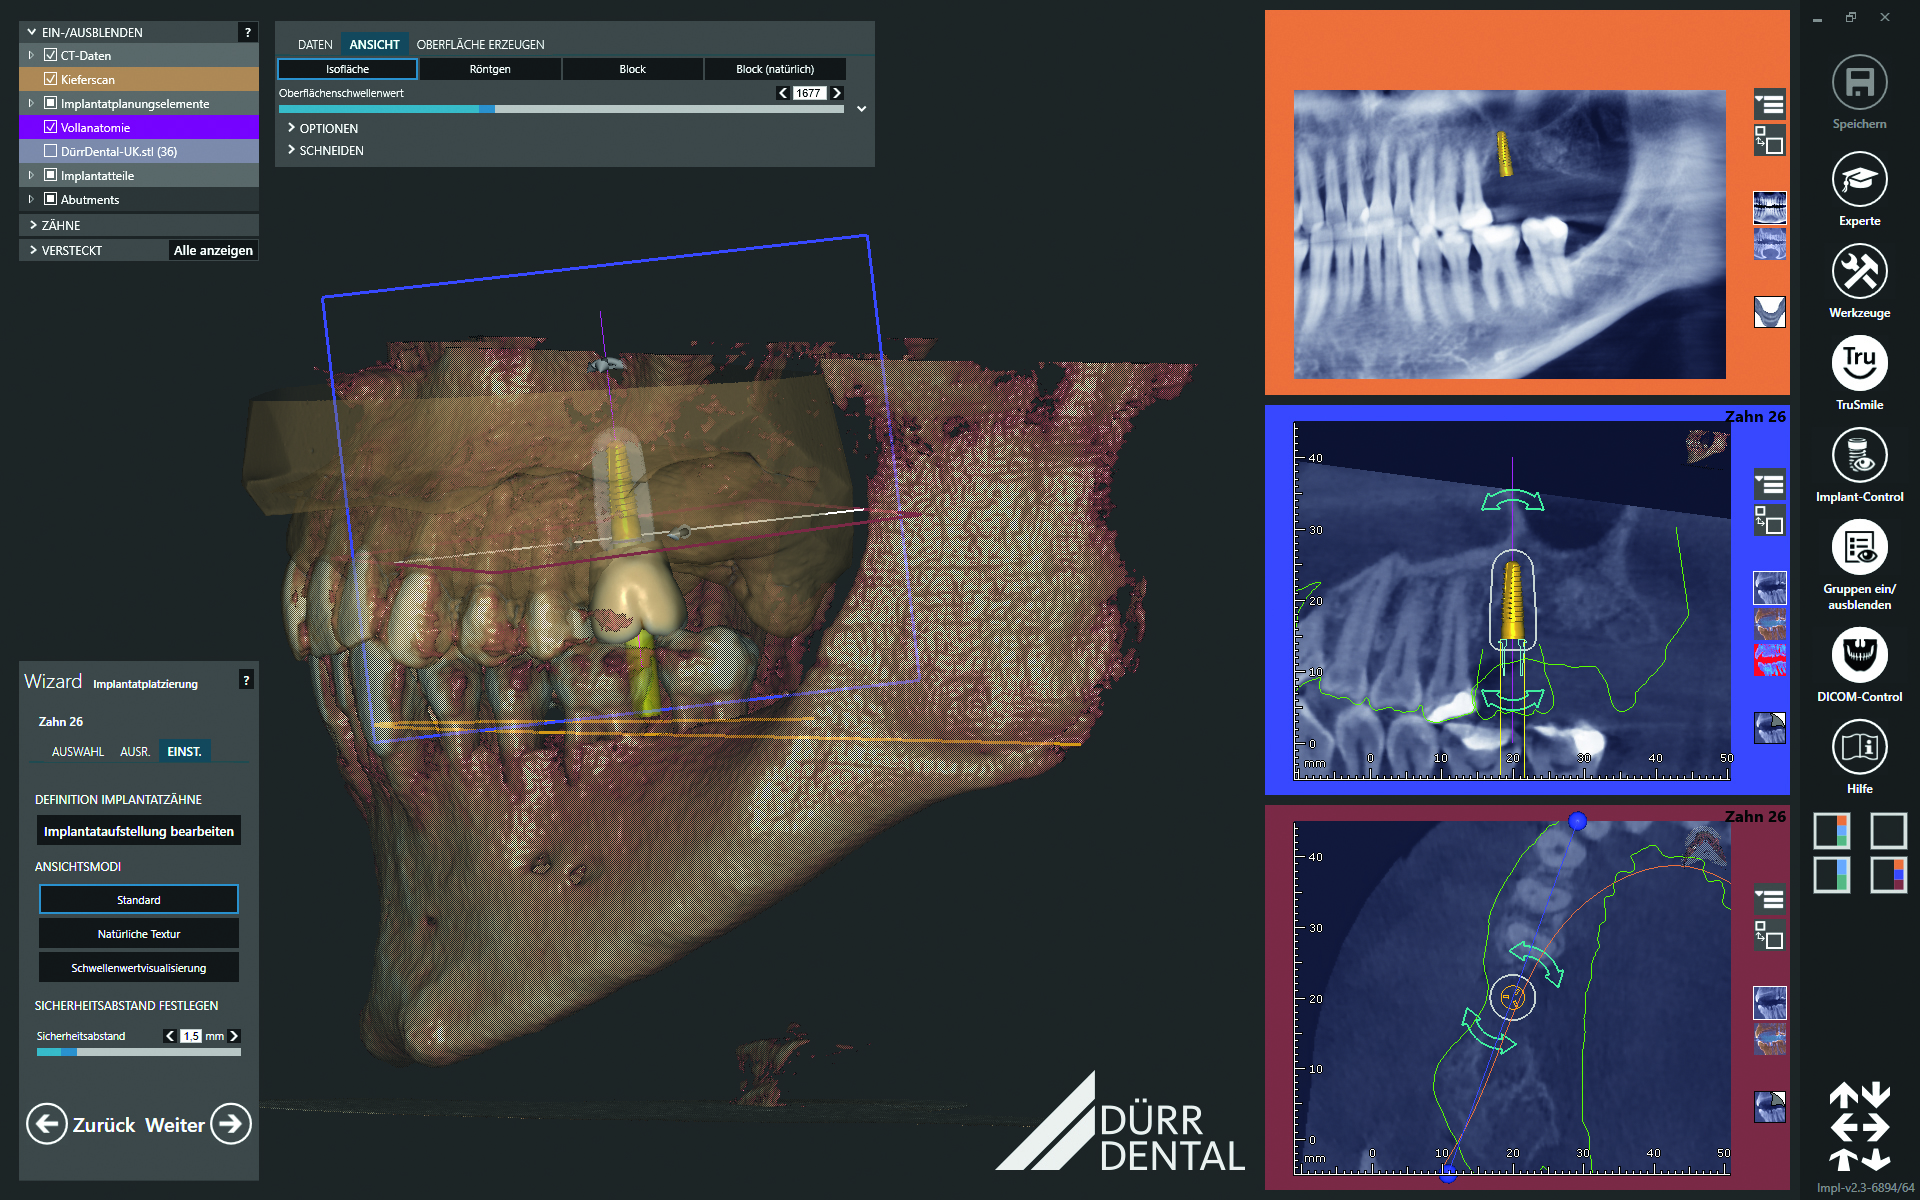
Task: Select Block (natürlich) rendering mode
Action: [x=775, y=69]
